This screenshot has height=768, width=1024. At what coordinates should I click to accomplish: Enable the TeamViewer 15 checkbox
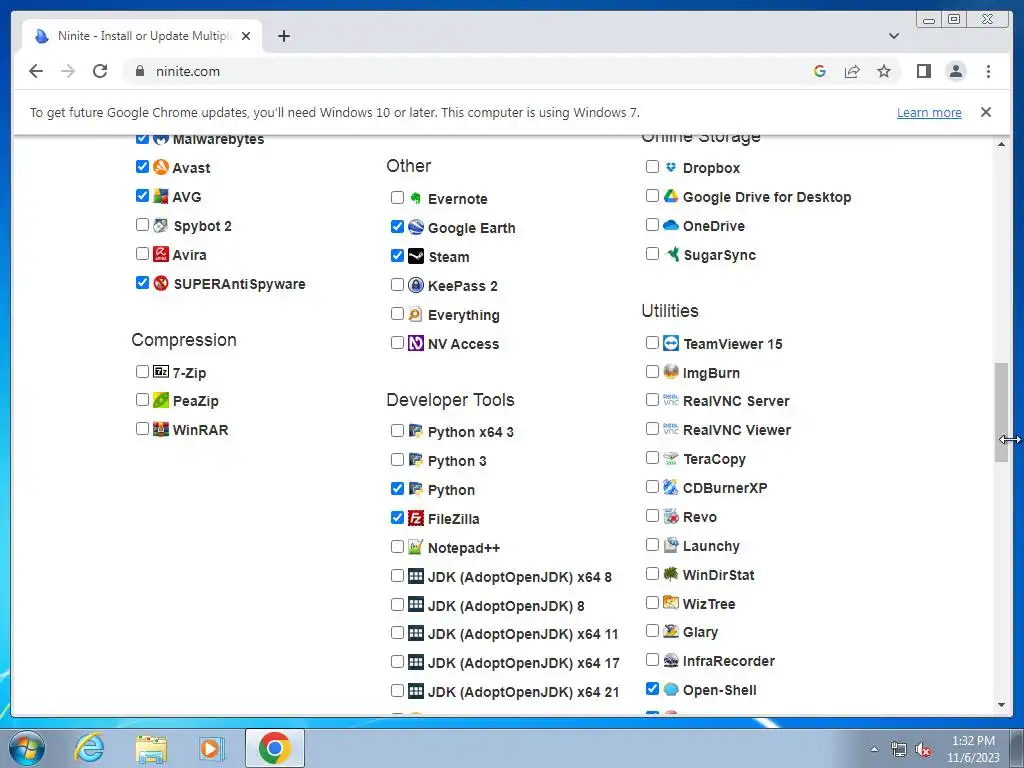(x=652, y=342)
